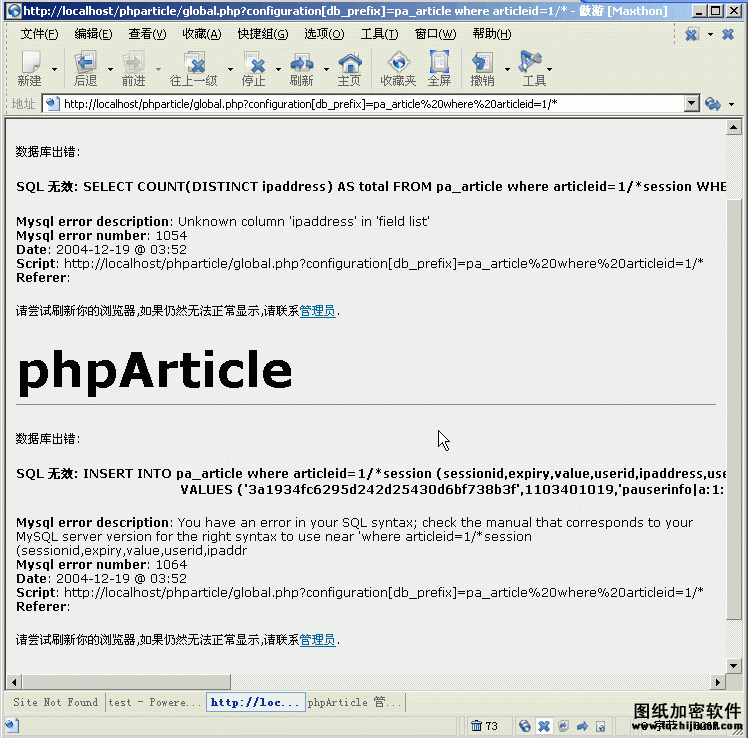Go back with the 后退 button
Viewport: 748px width, 738px height.
tap(85, 69)
